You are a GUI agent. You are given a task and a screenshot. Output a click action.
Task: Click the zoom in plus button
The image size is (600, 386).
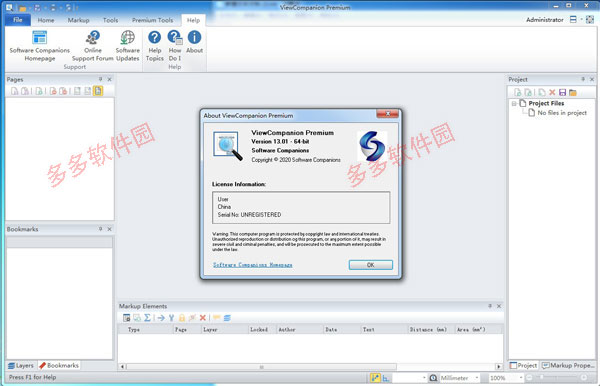584,378
